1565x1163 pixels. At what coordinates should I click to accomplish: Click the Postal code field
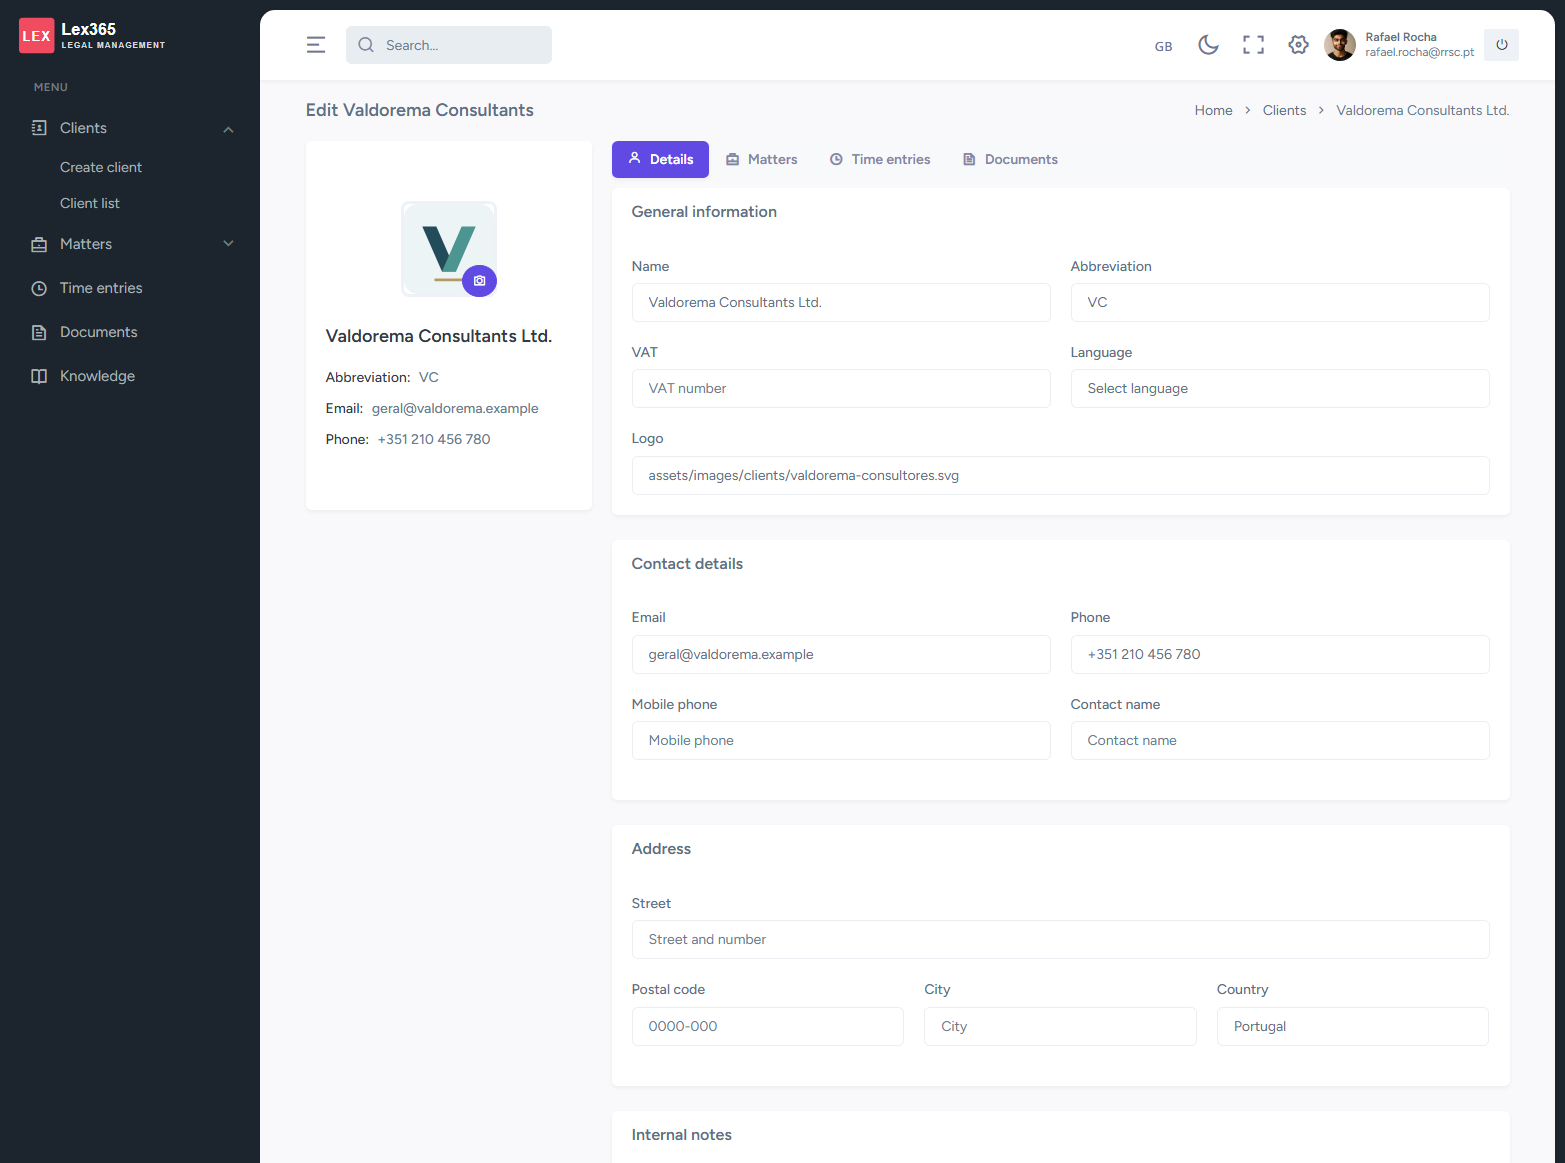coord(768,1027)
